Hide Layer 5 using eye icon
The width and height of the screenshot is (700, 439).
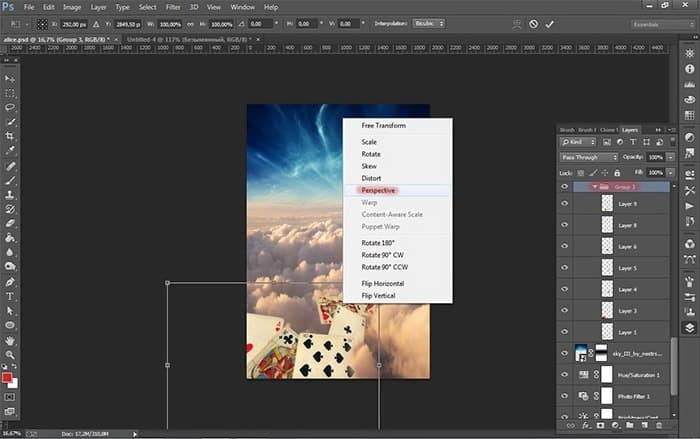(x=566, y=268)
